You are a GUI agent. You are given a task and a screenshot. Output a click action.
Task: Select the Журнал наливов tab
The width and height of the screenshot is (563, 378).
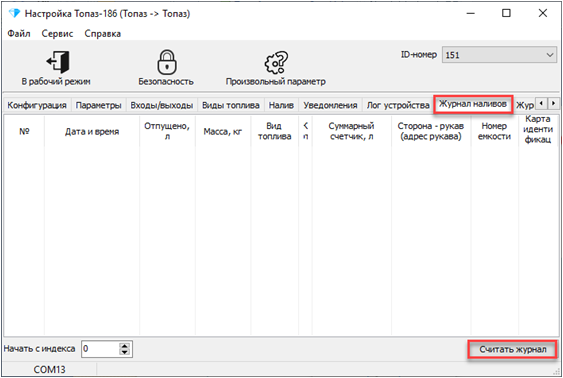(473, 104)
